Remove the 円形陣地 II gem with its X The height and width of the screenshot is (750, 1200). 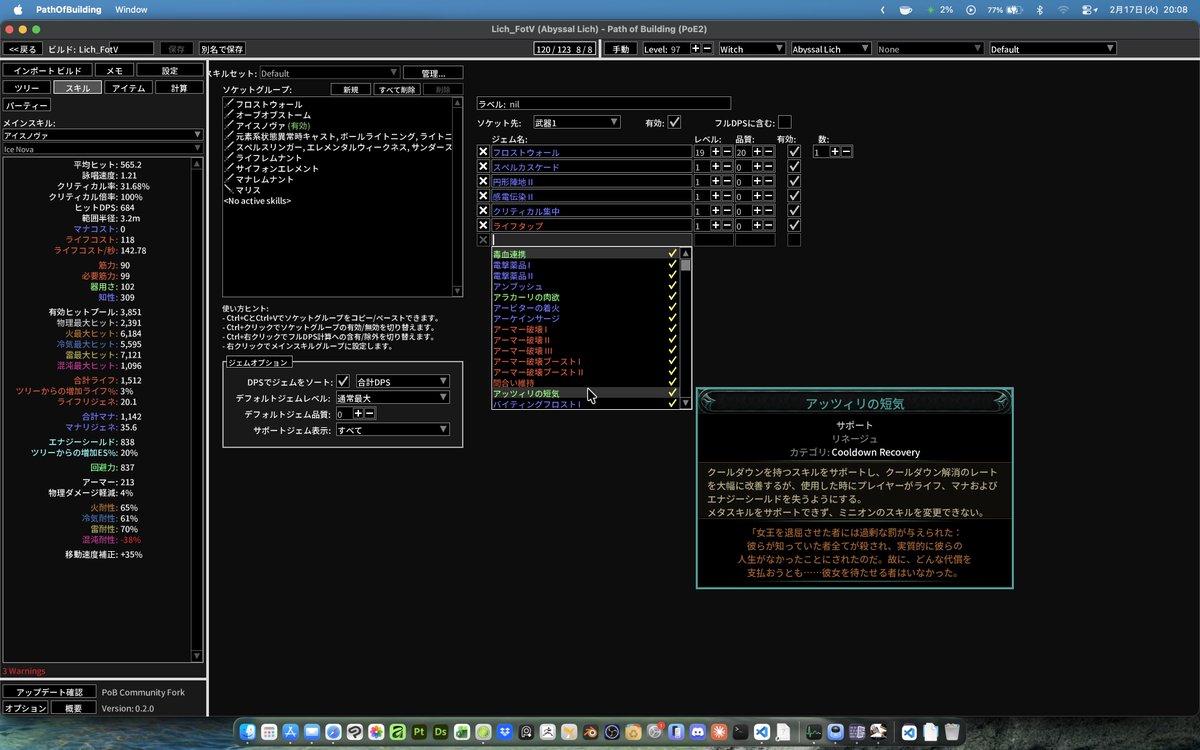tap(483, 182)
